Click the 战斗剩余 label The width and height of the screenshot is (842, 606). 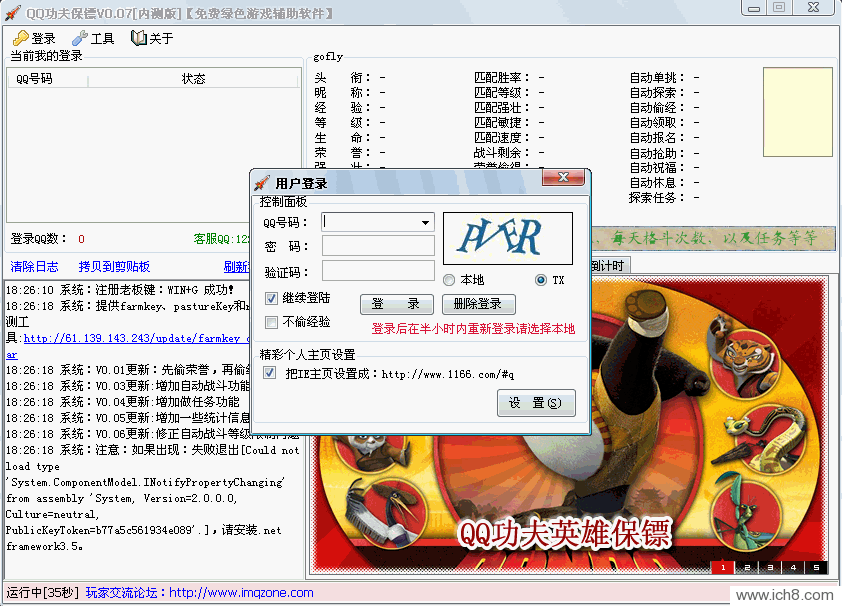[502, 153]
